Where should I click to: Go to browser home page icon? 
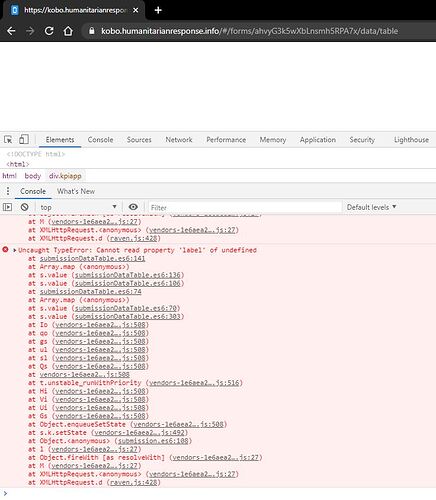(68, 31)
